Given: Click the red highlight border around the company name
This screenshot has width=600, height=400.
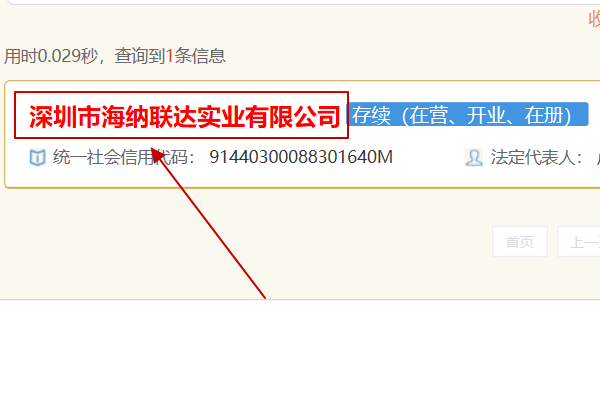Looking at the screenshot, I should tap(181, 92).
